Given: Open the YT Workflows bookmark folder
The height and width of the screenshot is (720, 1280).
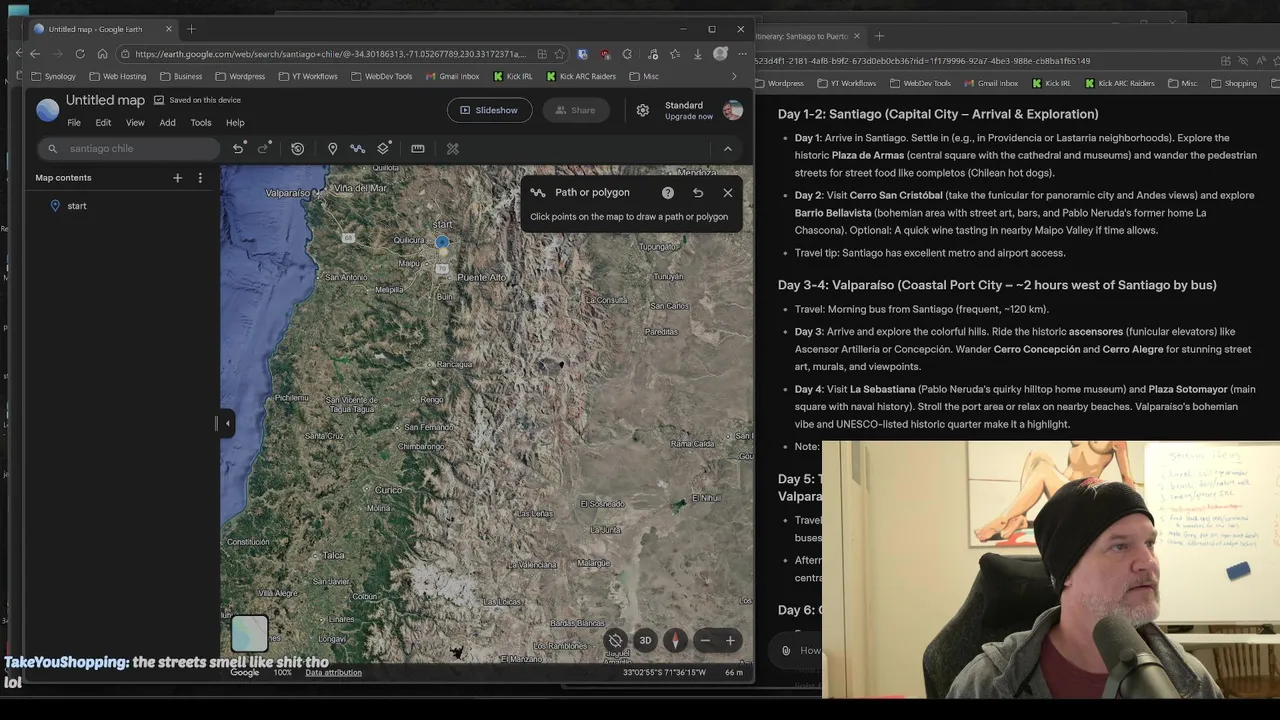Looking at the screenshot, I should [308, 76].
